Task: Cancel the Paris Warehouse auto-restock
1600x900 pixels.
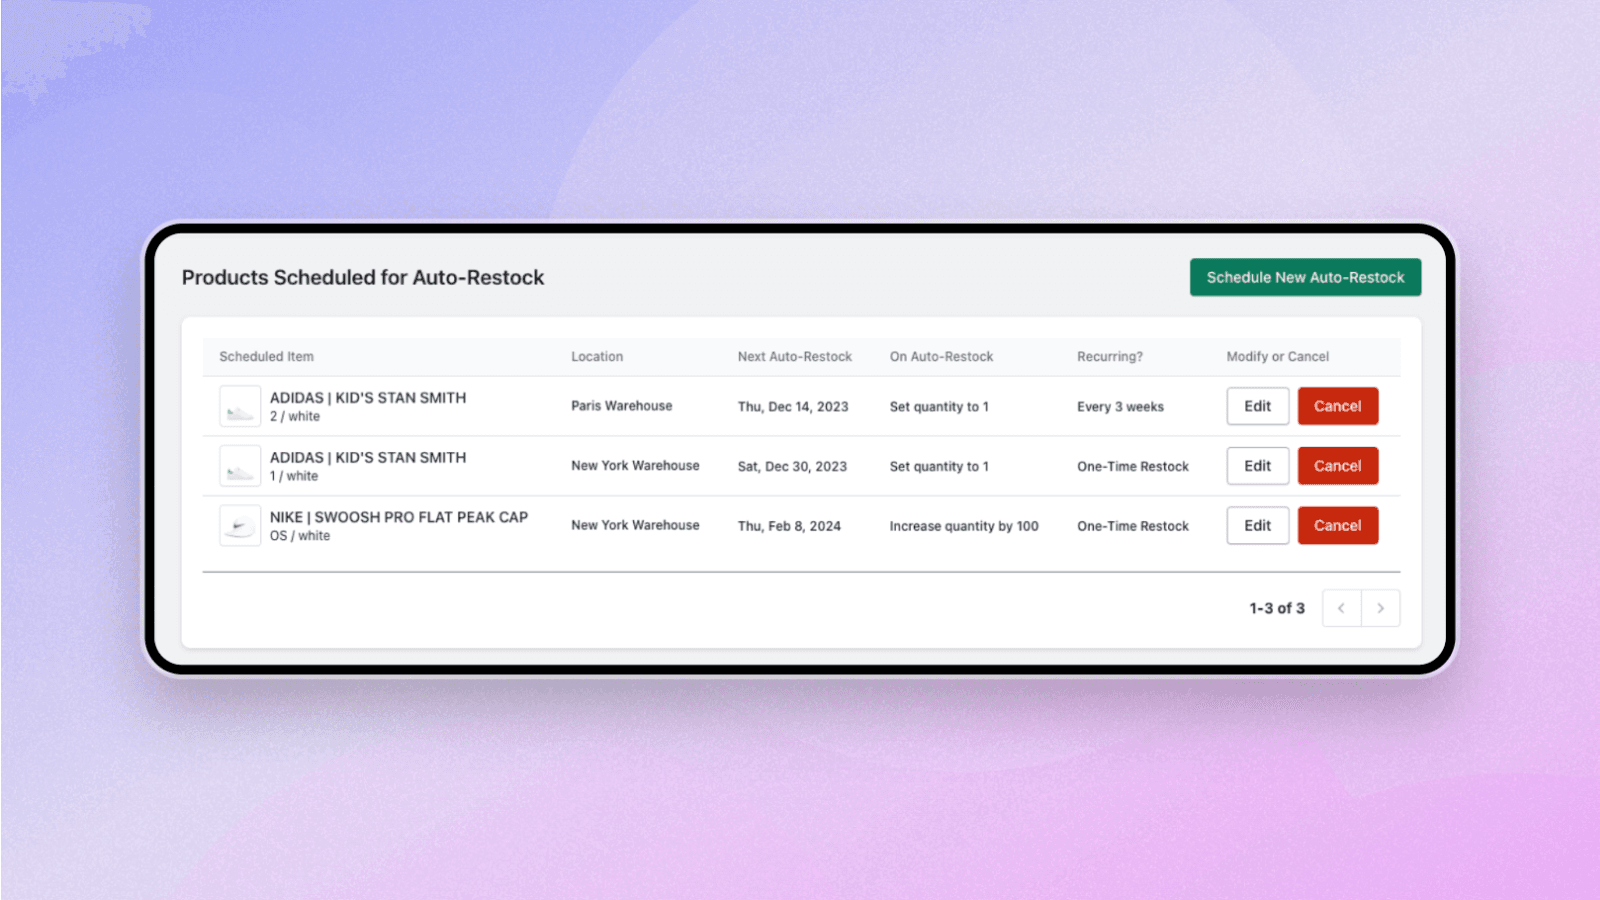Action: (x=1337, y=406)
